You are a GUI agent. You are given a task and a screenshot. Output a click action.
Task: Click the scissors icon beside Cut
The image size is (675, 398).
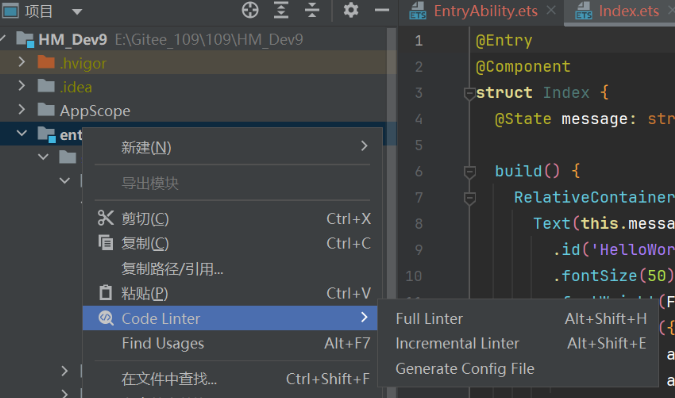pos(105,218)
